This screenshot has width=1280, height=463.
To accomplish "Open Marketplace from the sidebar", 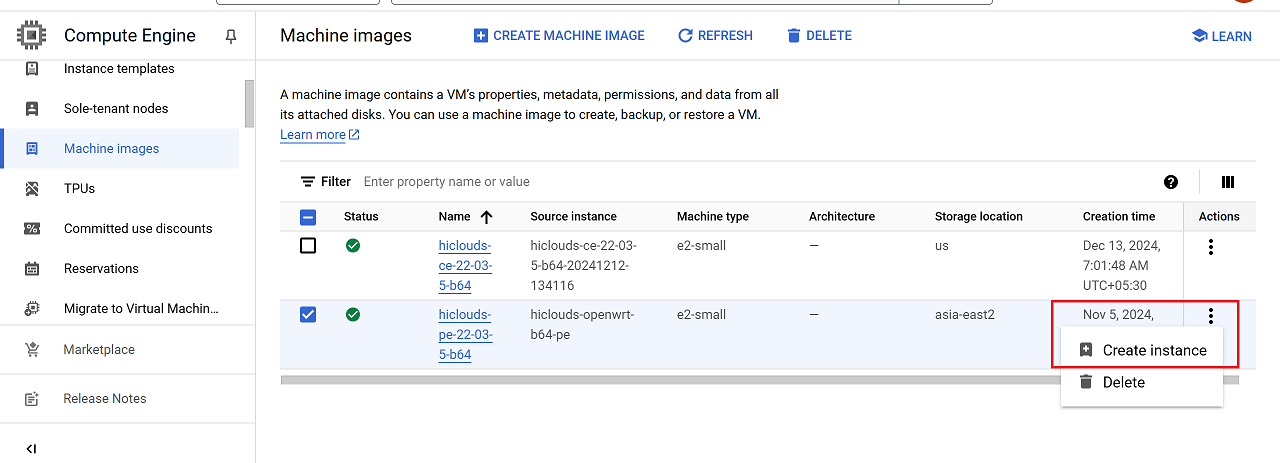I will pyautogui.click(x=99, y=350).
